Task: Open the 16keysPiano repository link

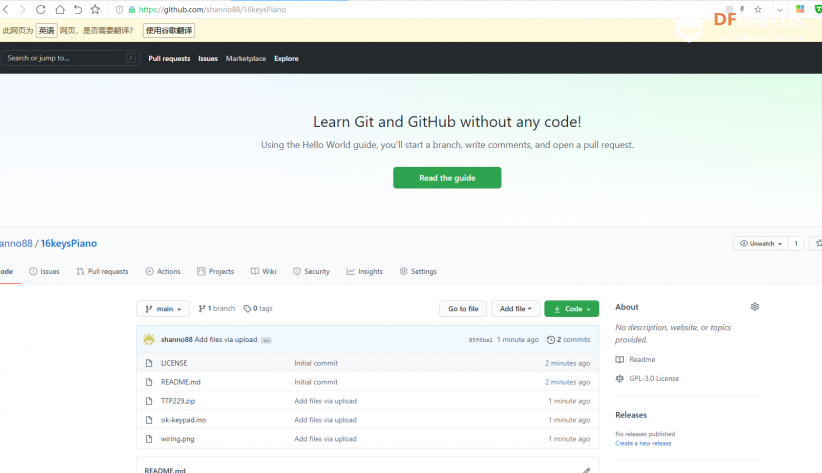Action: [x=69, y=243]
